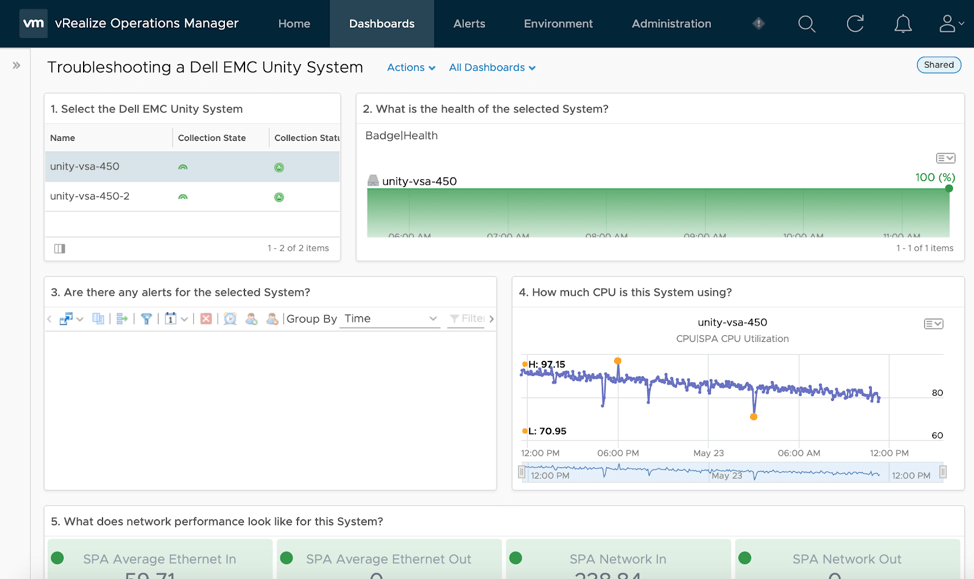Image resolution: width=974 pixels, height=579 pixels.
Task: Open the Alerts tab
Action: tap(469, 24)
